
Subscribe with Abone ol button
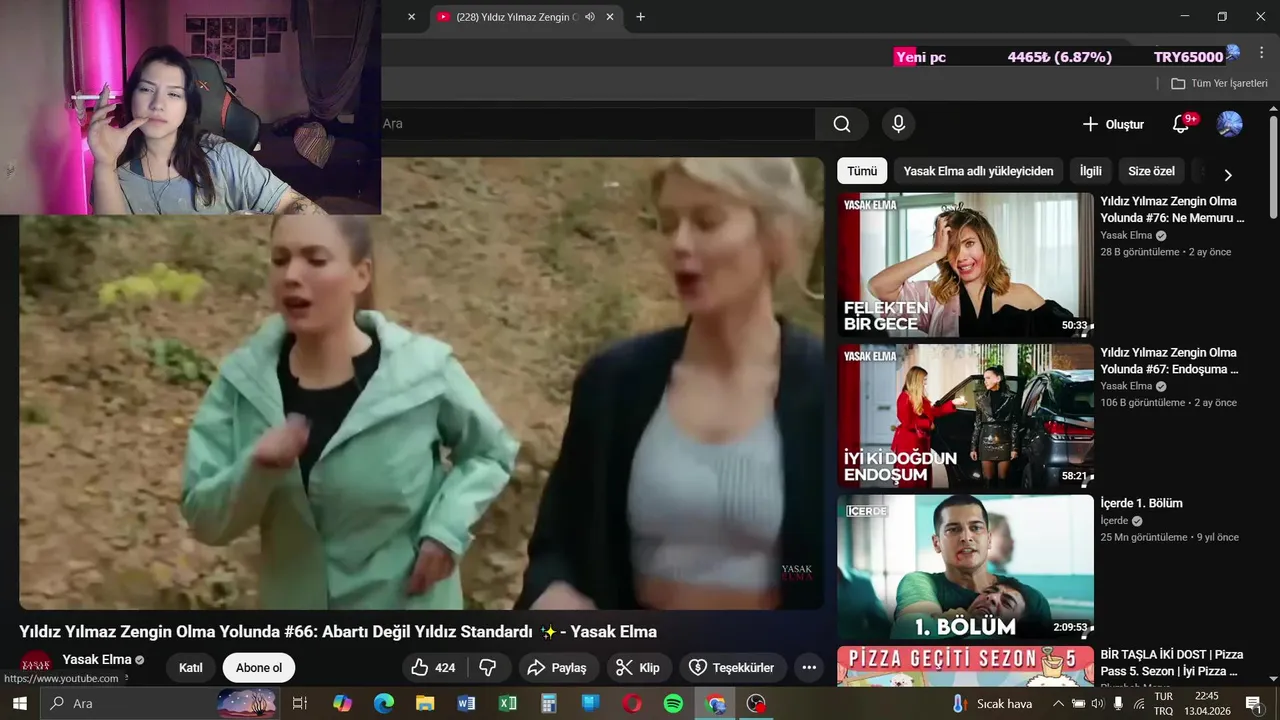[x=259, y=668]
